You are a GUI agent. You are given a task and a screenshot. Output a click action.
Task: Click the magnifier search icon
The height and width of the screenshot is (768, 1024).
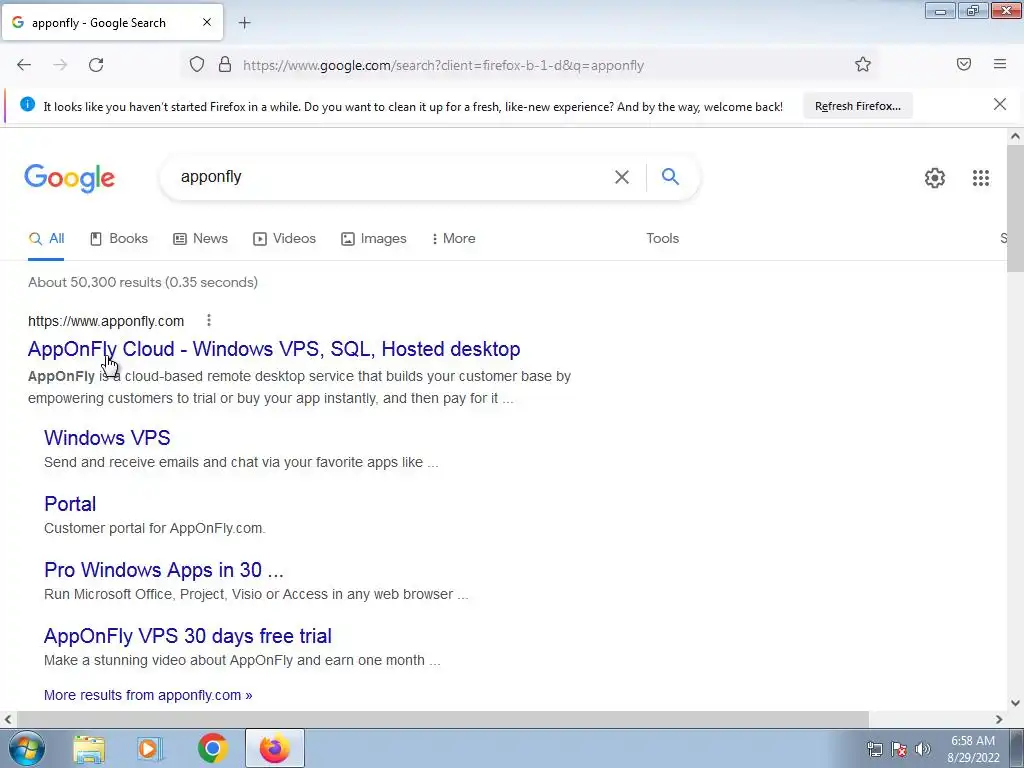click(670, 176)
